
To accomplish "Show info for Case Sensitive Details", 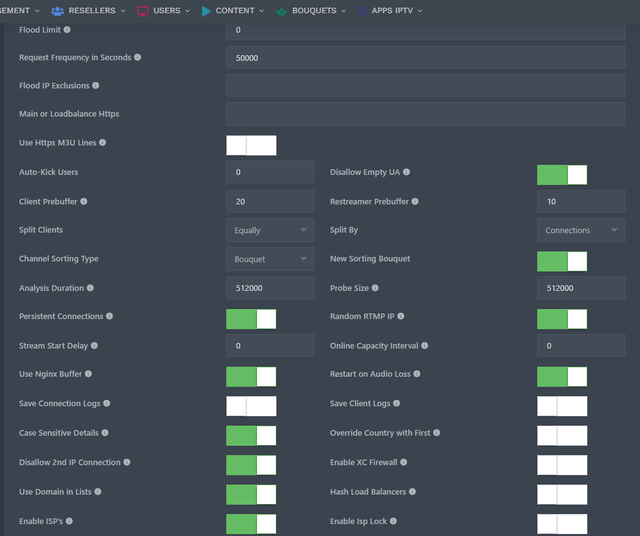I will tap(105, 433).
